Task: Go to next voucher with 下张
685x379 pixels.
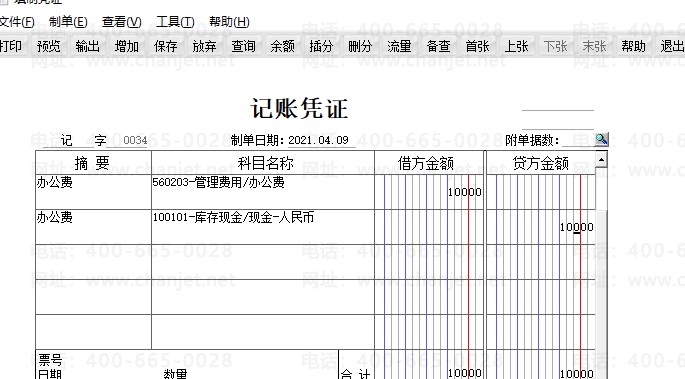Action: tap(555, 46)
